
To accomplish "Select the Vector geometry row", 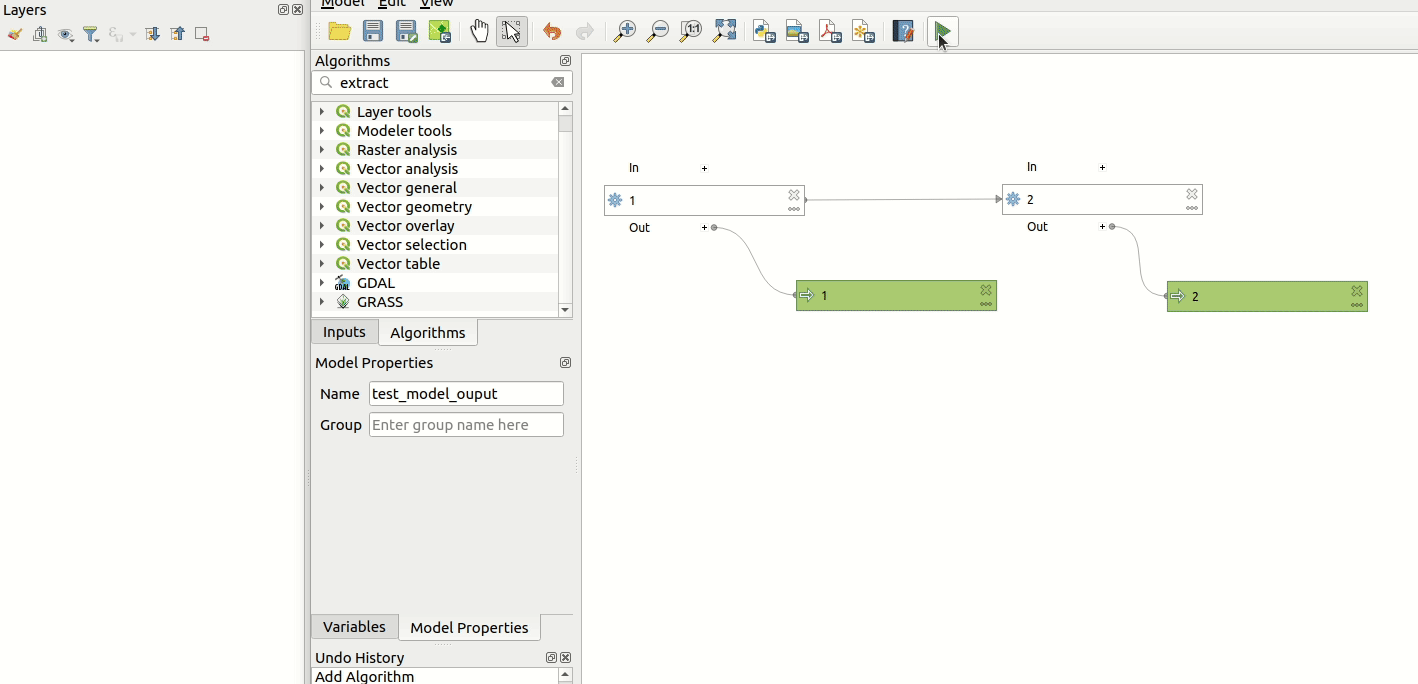I will (435, 207).
